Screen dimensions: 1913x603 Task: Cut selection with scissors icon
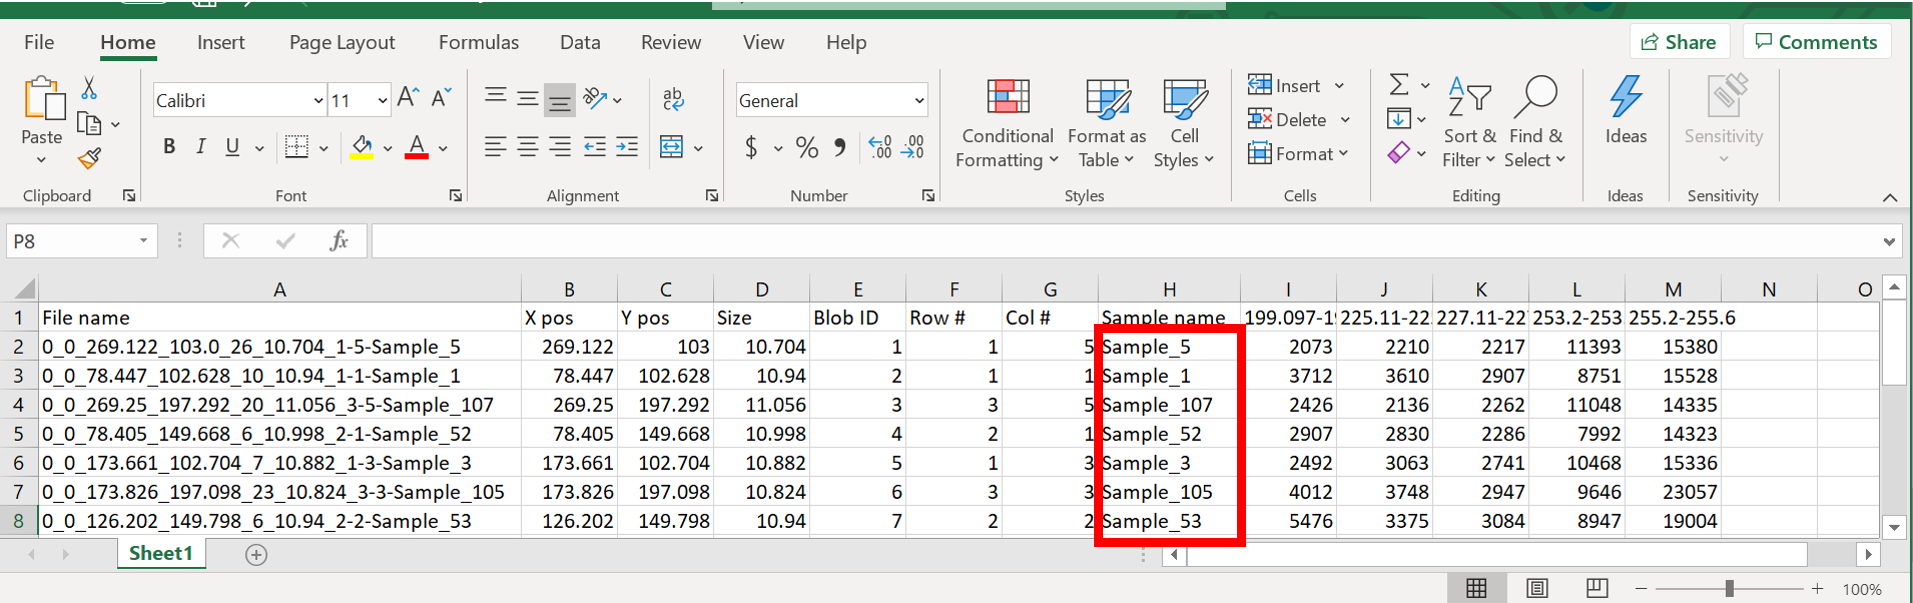[89, 88]
